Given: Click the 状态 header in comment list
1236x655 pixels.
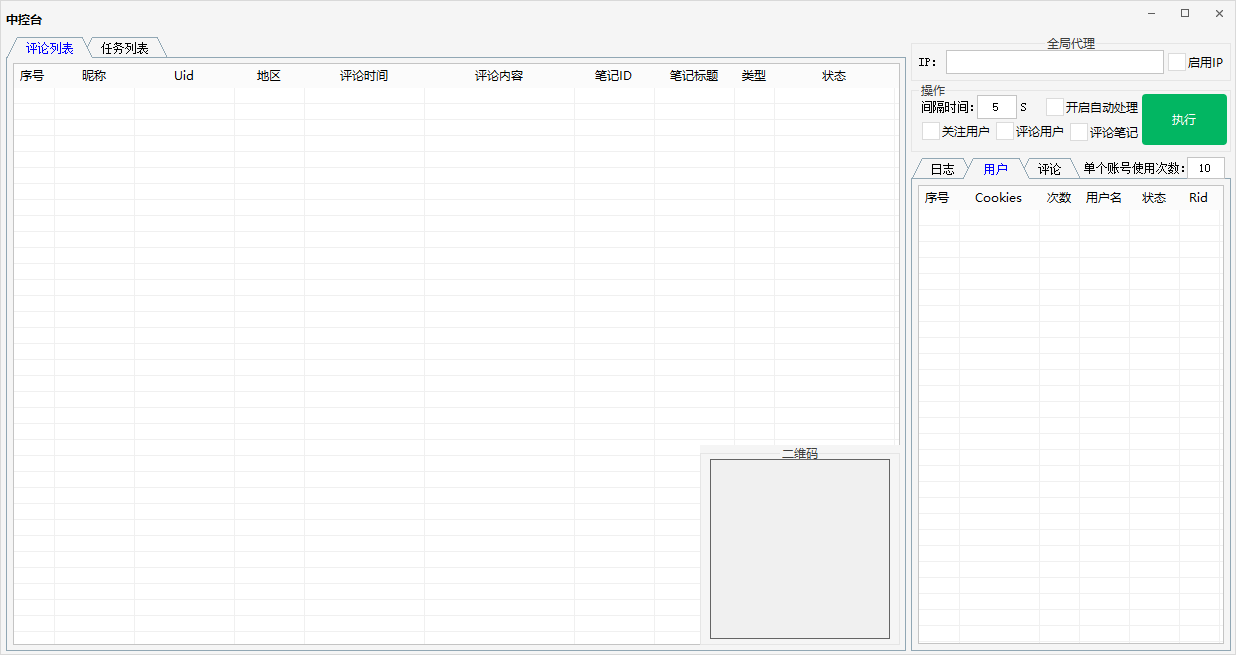Looking at the screenshot, I should tap(834, 76).
